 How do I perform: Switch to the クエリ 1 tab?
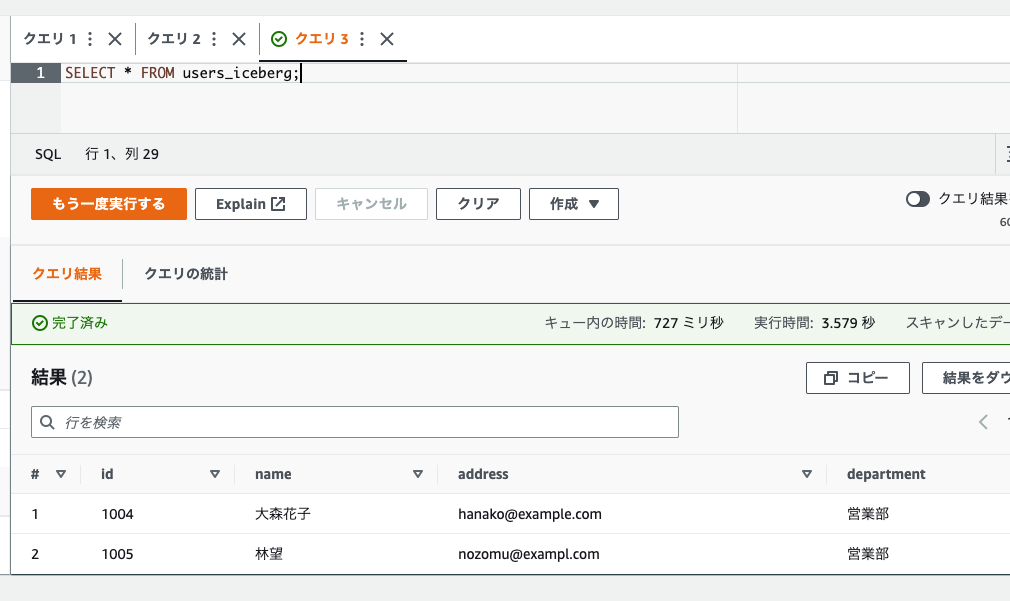[50, 39]
